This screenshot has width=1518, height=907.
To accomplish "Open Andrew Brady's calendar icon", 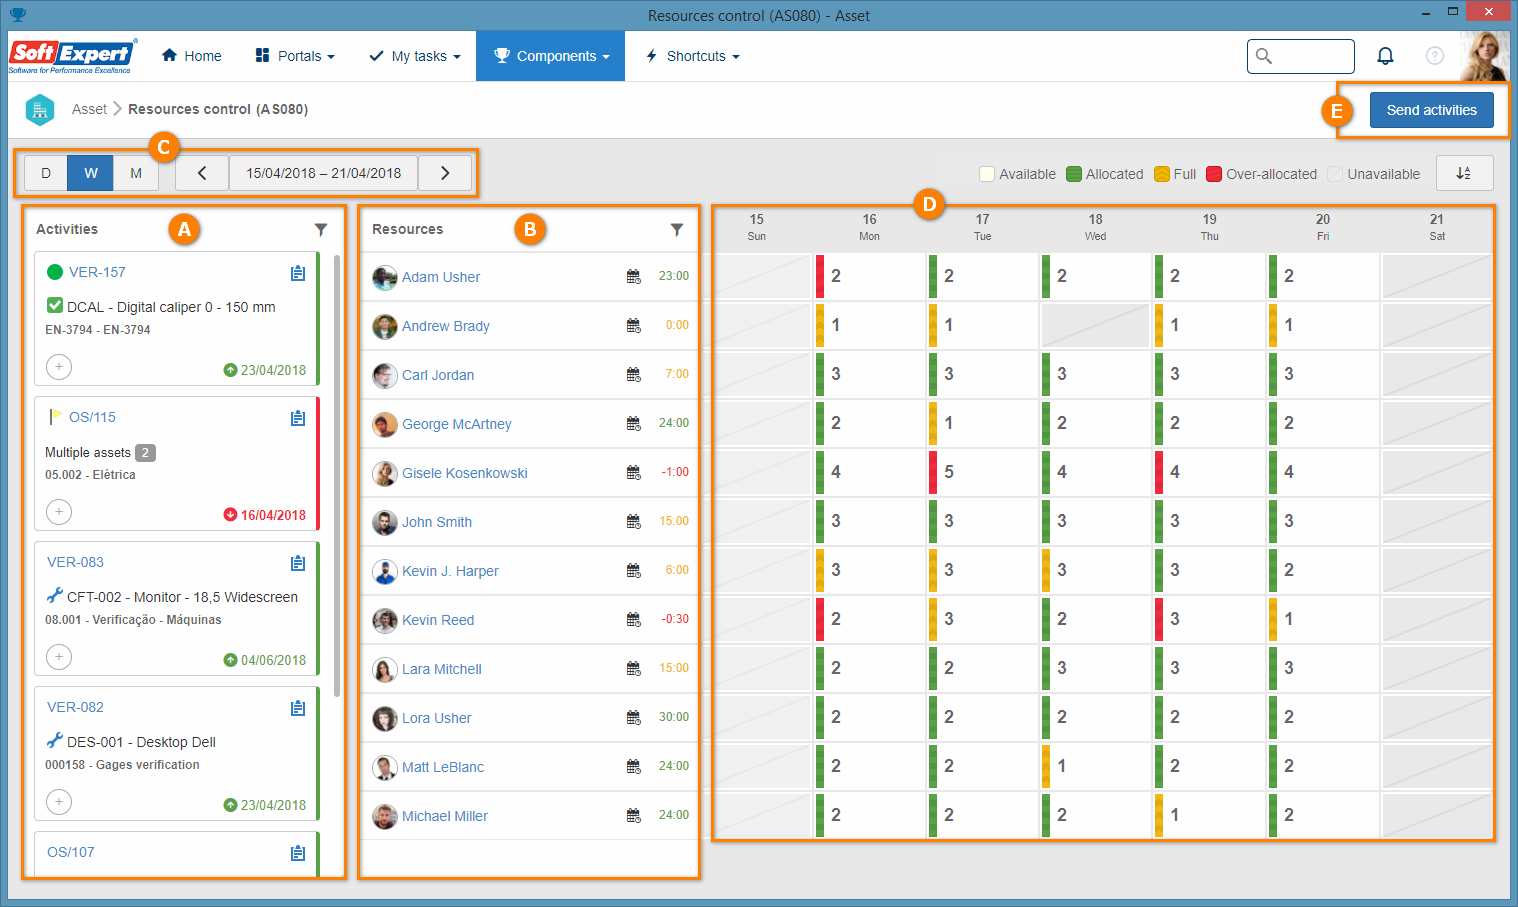I will [x=634, y=325].
